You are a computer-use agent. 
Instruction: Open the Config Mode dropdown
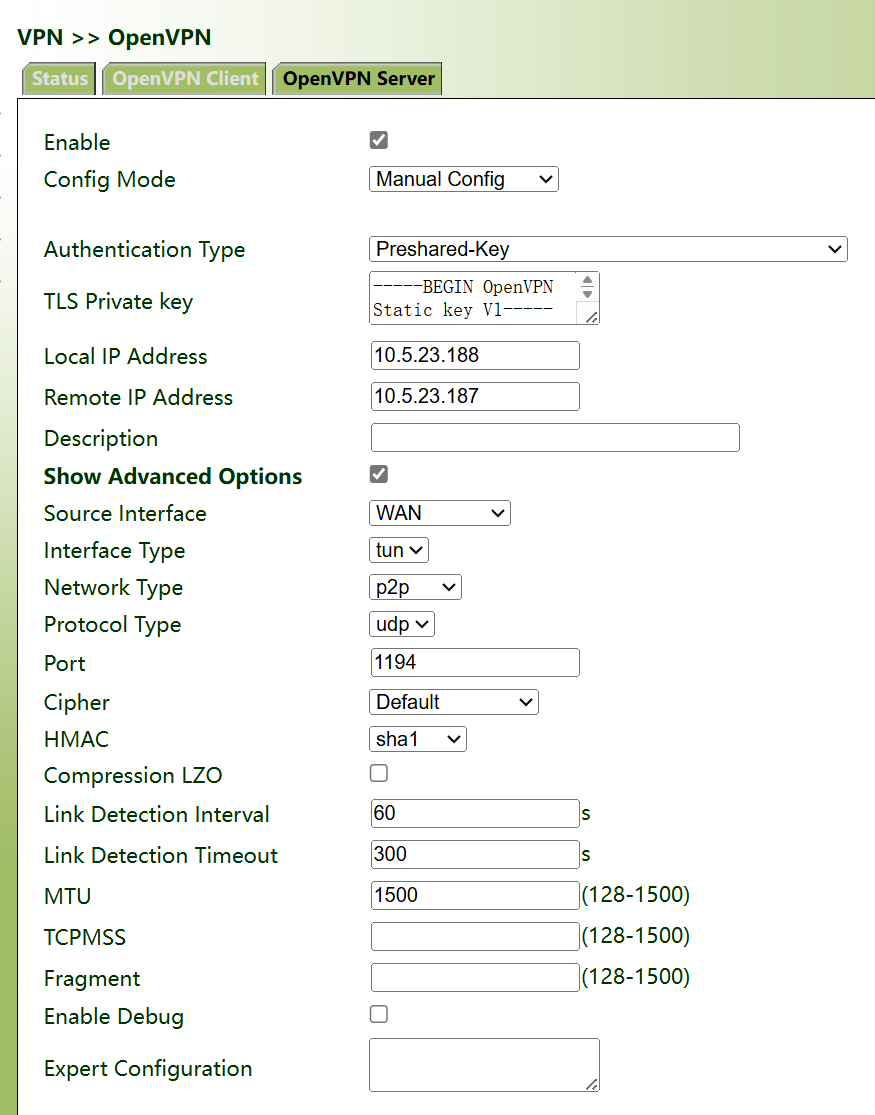pos(464,180)
